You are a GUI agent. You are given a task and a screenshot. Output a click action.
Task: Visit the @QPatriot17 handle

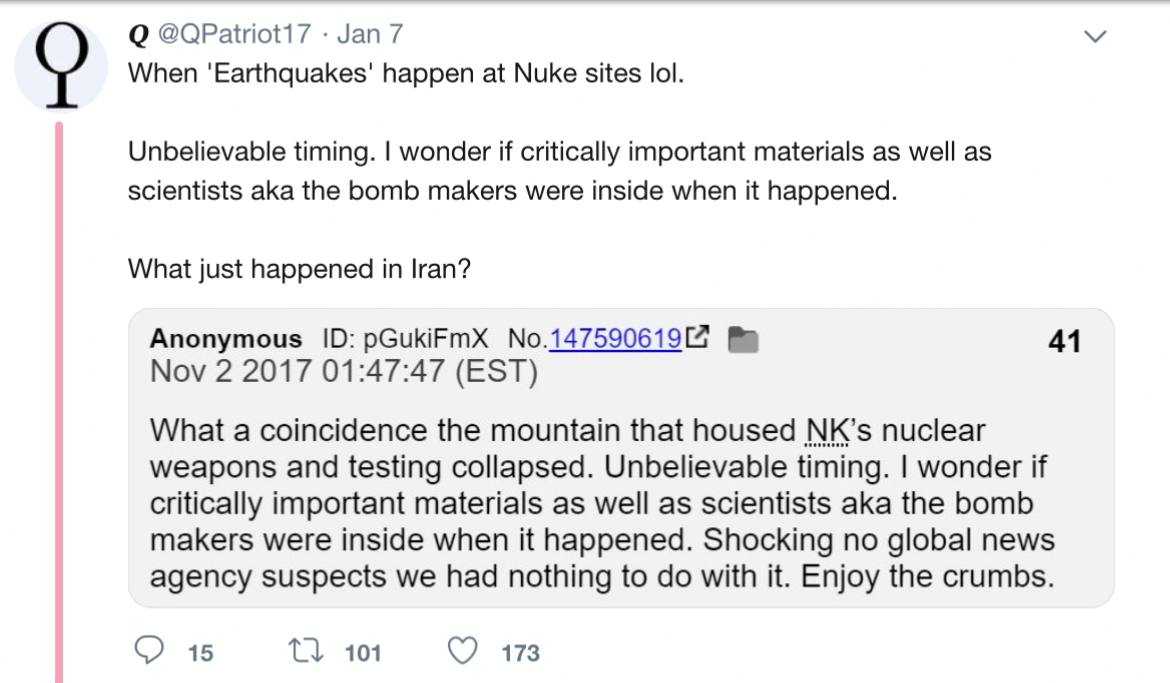click(233, 35)
